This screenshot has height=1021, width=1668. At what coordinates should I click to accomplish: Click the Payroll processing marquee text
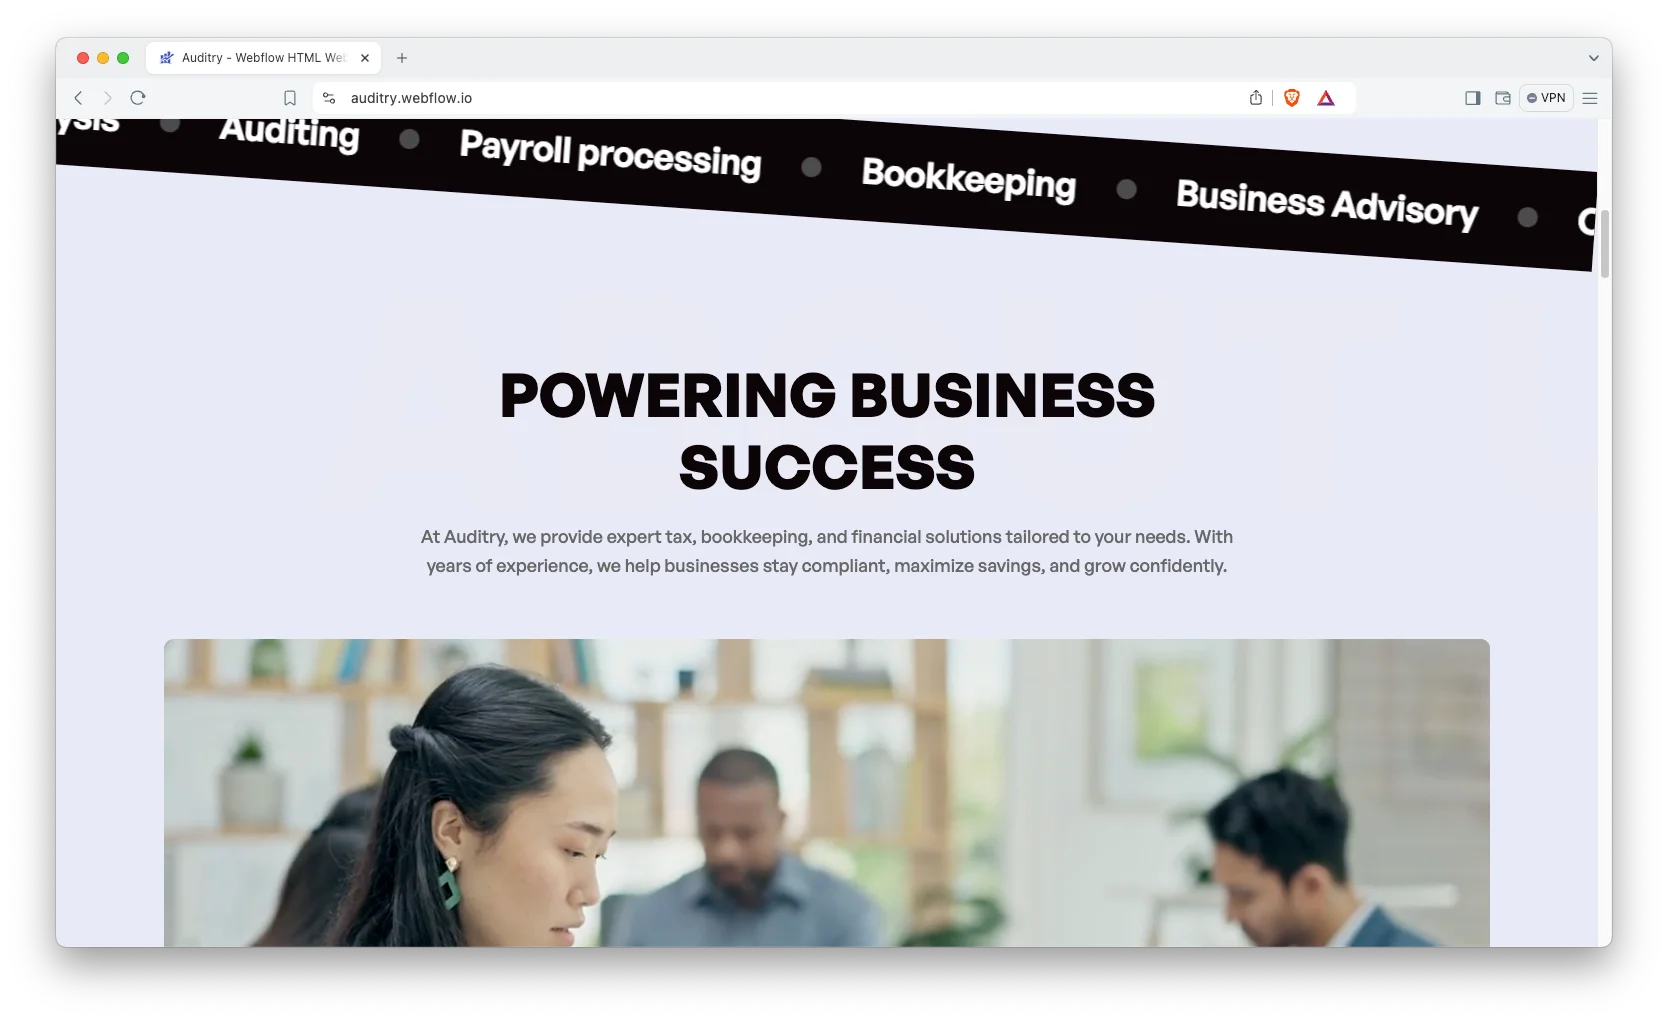(610, 155)
